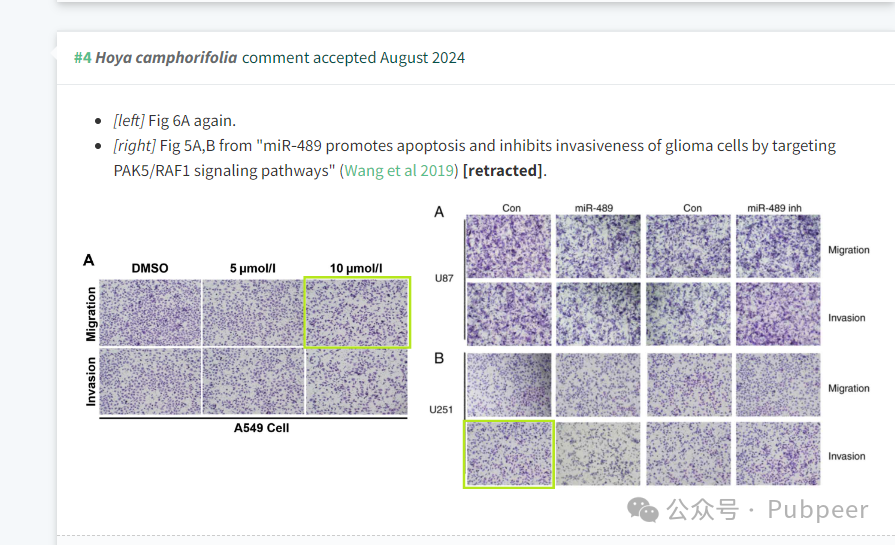895x545 pixels.
Task: Open the #4 comment permalink
Action: [83, 58]
